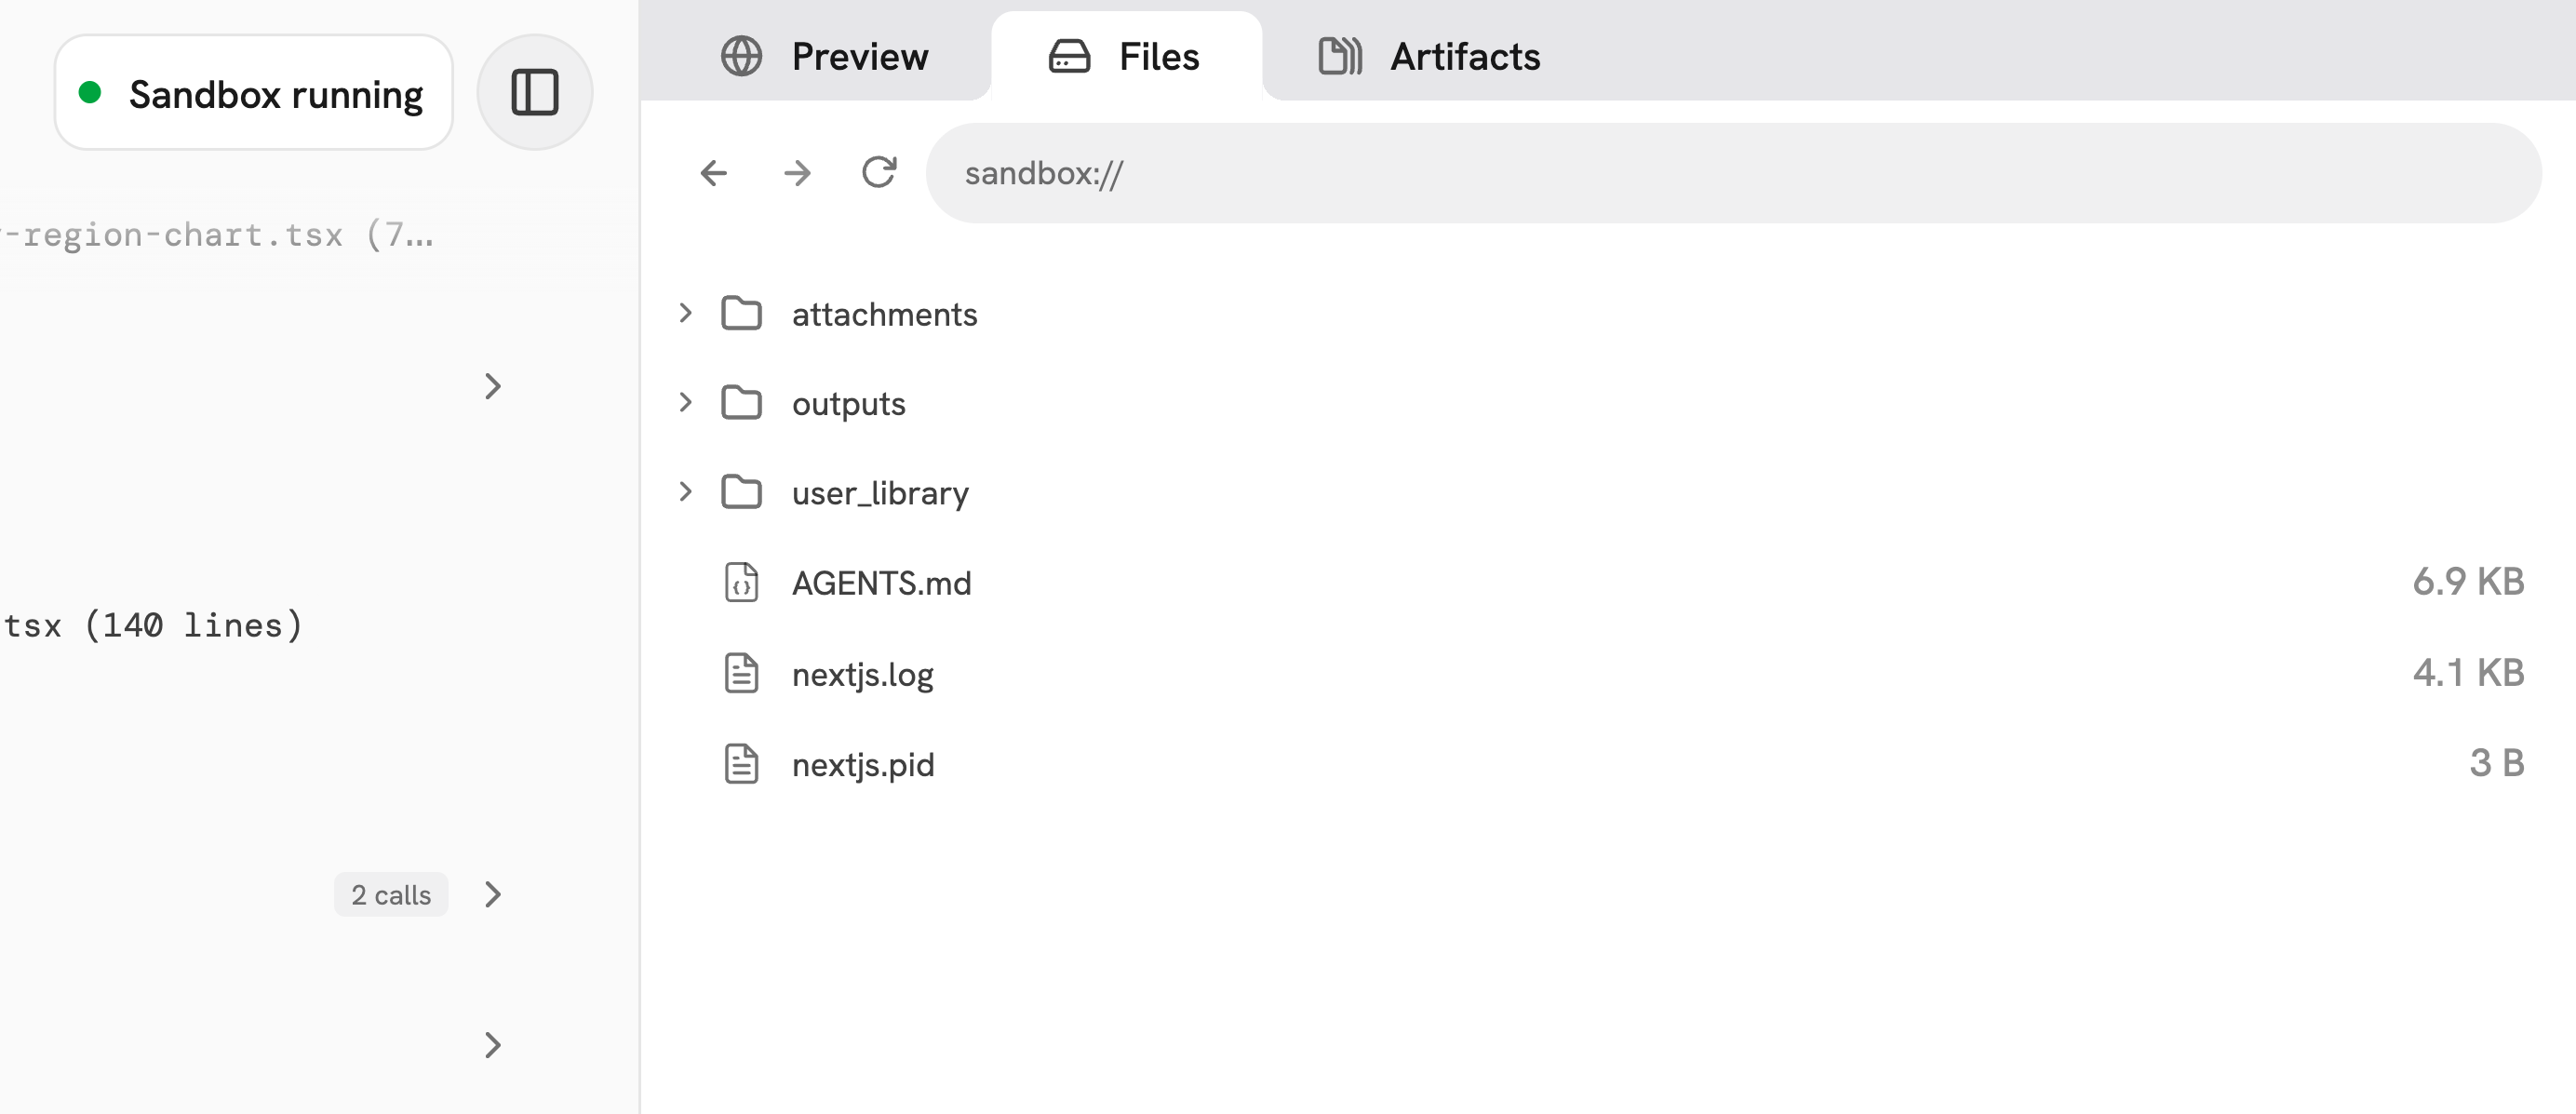The image size is (2576, 1114).
Task: Expand the outputs folder chevron
Action: (x=685, y=402)
